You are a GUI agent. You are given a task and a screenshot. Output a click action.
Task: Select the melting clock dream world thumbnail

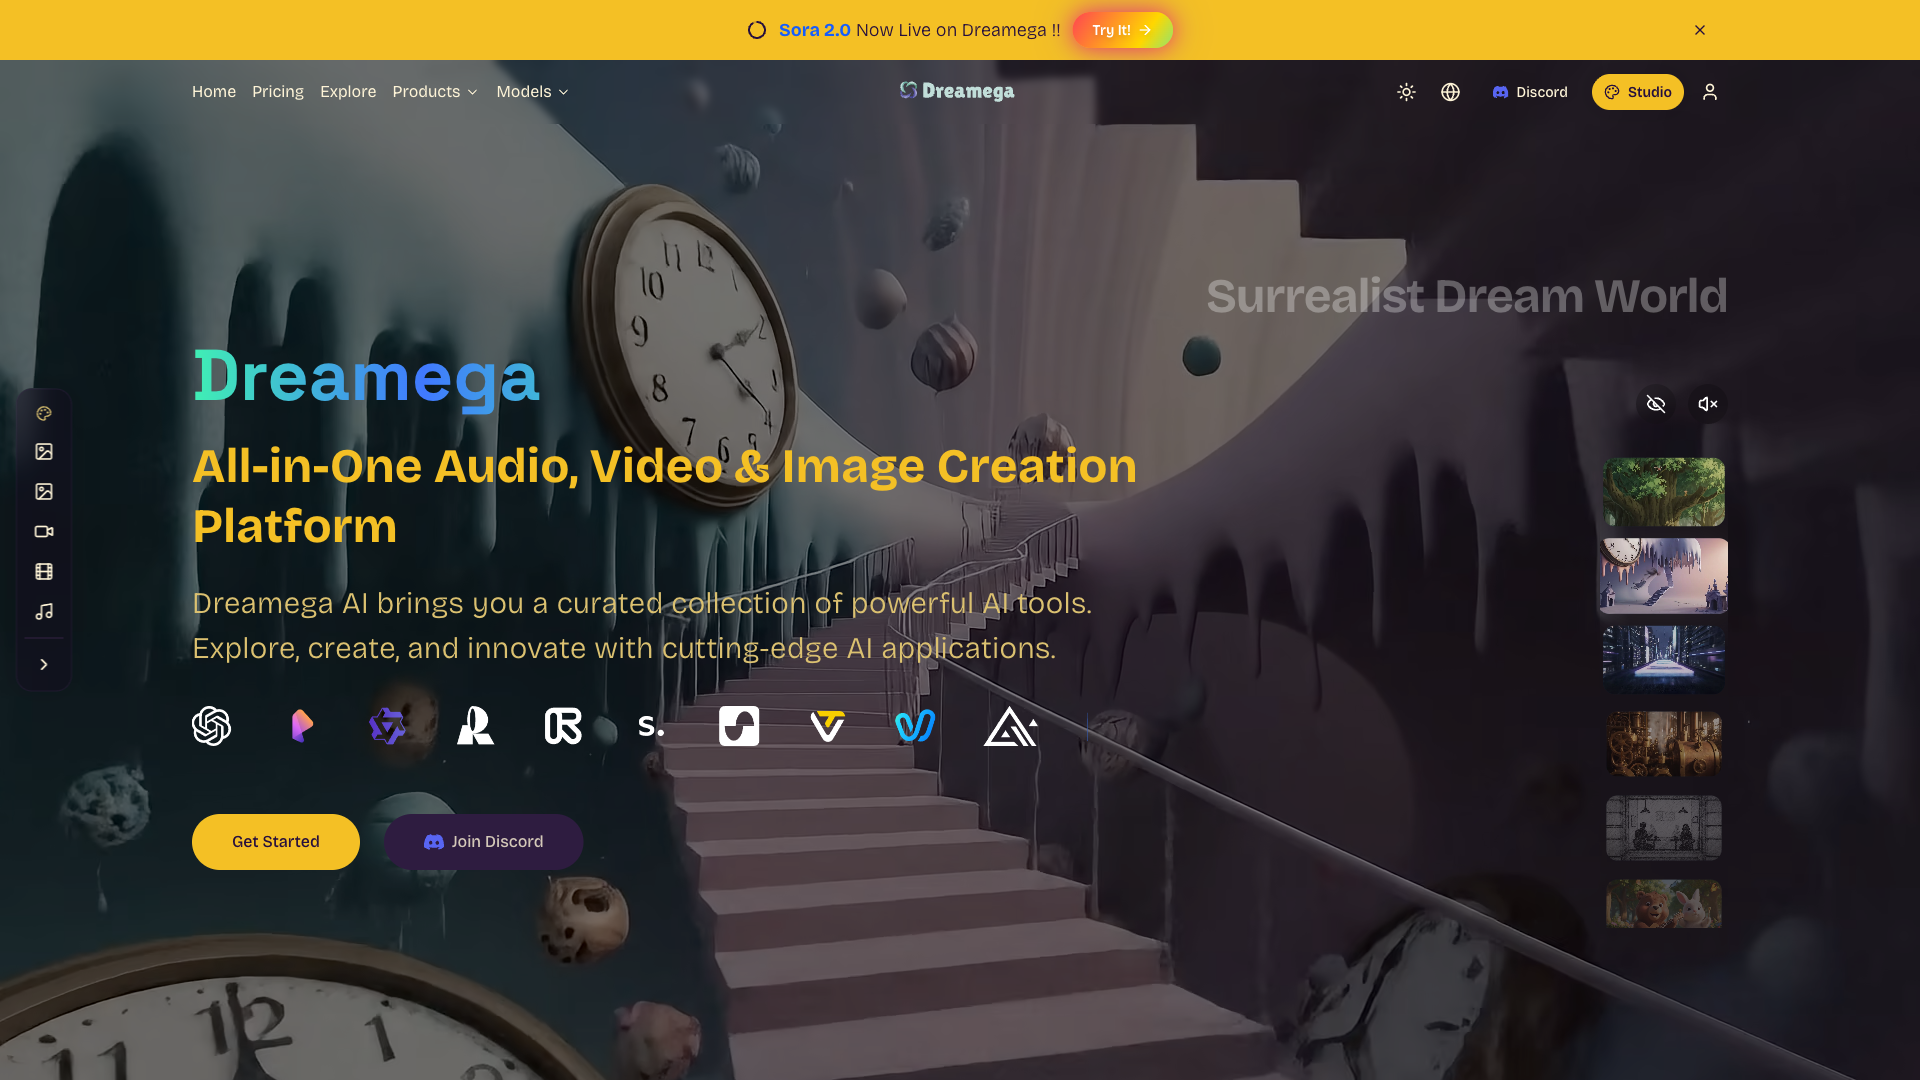pyautogui.click(x=1664, y=576)
